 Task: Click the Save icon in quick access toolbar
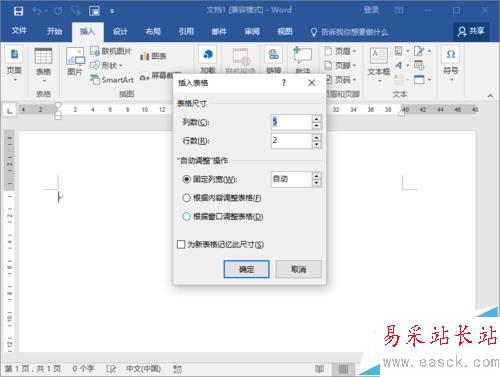pyautogui.click(x=18, y=11)
